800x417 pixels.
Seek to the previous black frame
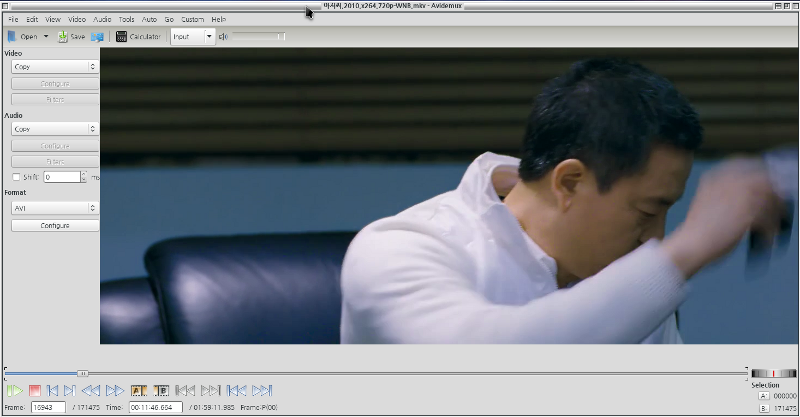pyautogui.click(x=185, y=390)
